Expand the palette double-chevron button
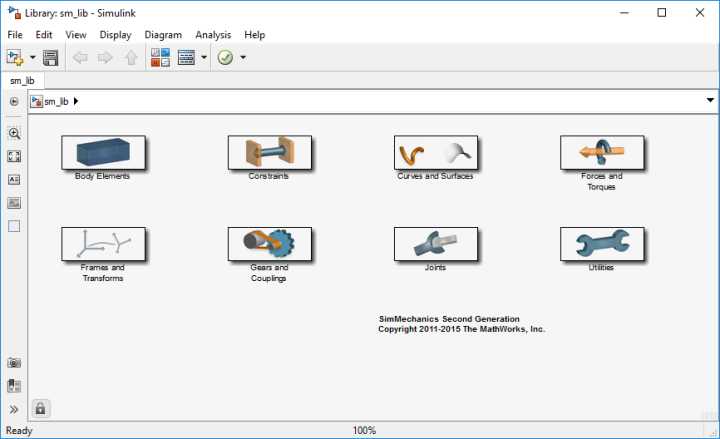Viewport: 720px width, 439px height. pos(14,410)
